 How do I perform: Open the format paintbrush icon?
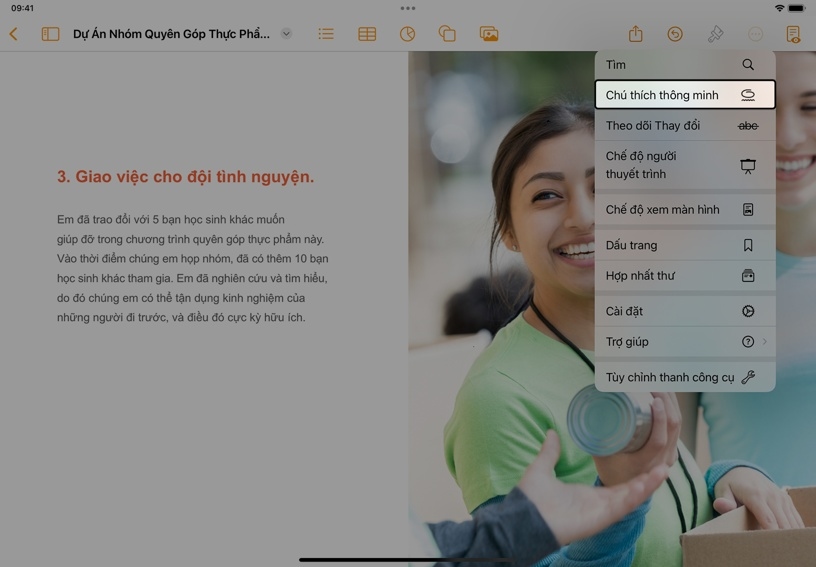[x=715, y=34]
